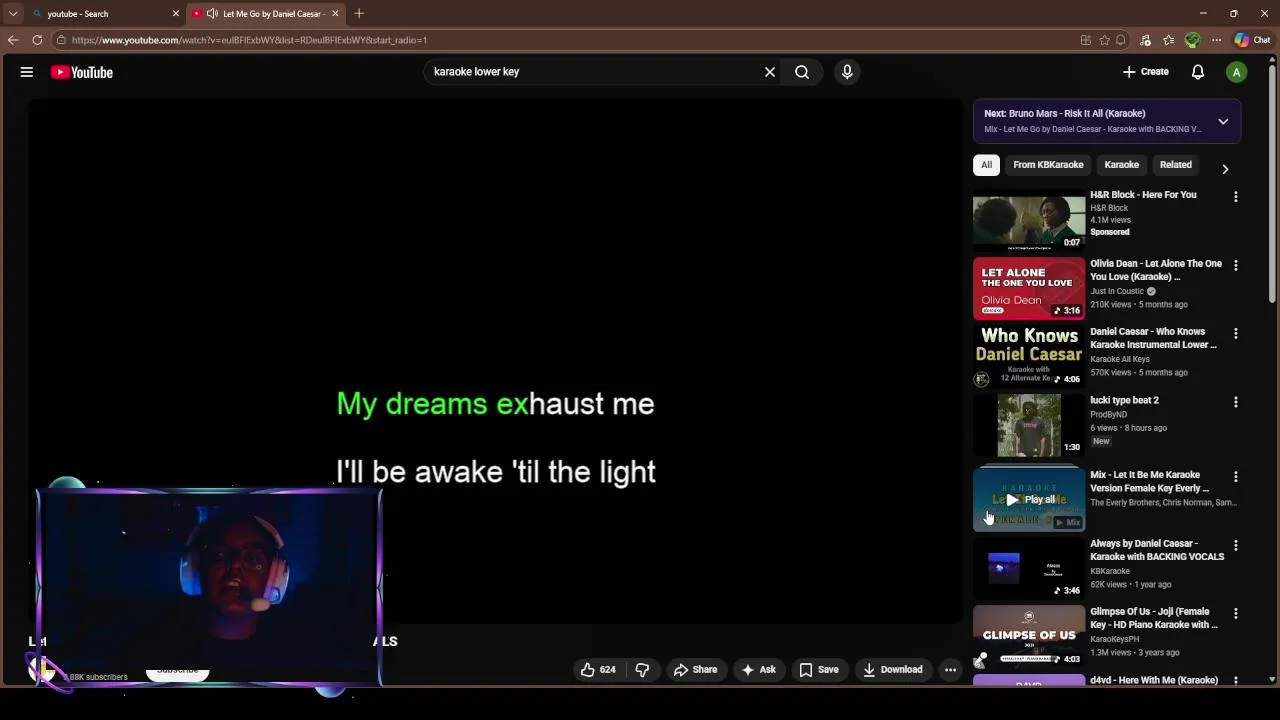This screenshot has height=720, width=1280.
Task: Select From KBKaraoke filter chip
Action: [1048, 165]
